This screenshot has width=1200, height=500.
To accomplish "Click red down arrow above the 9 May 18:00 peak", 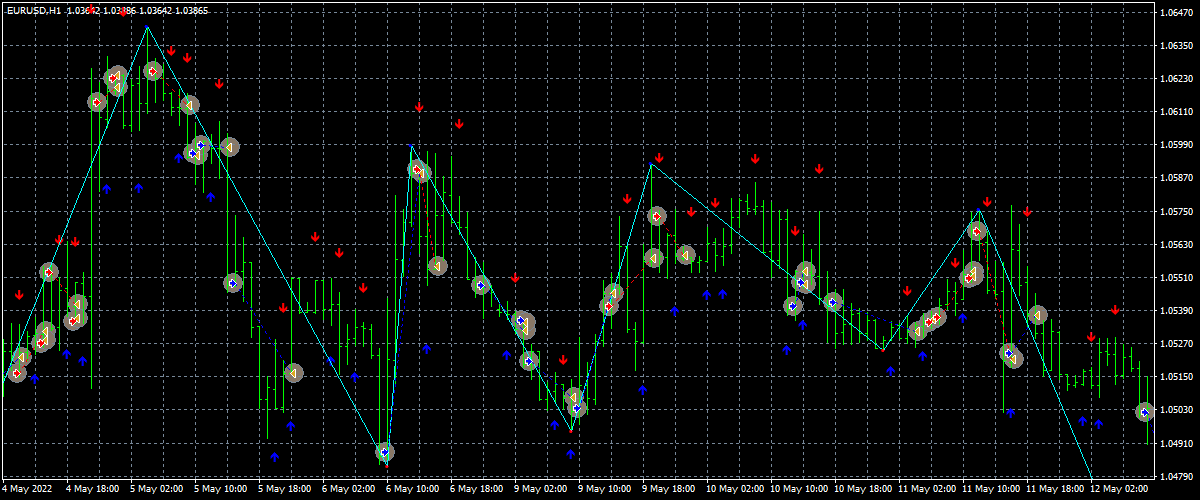I will pos(659,158).
